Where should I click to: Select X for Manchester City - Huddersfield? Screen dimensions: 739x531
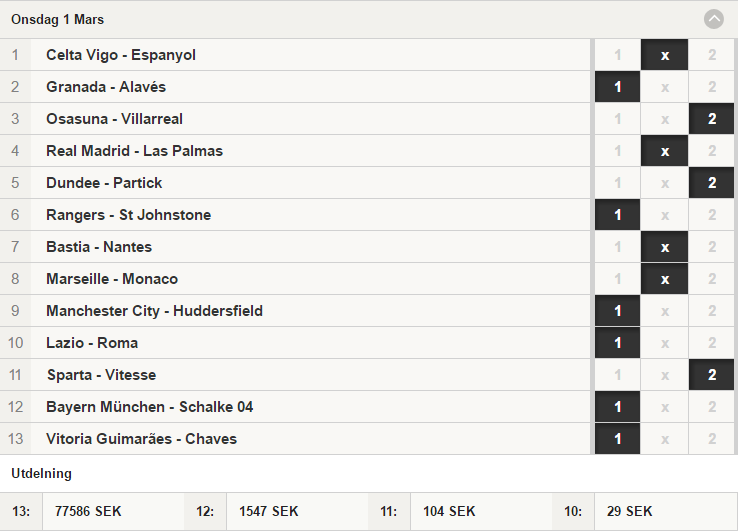665,311
